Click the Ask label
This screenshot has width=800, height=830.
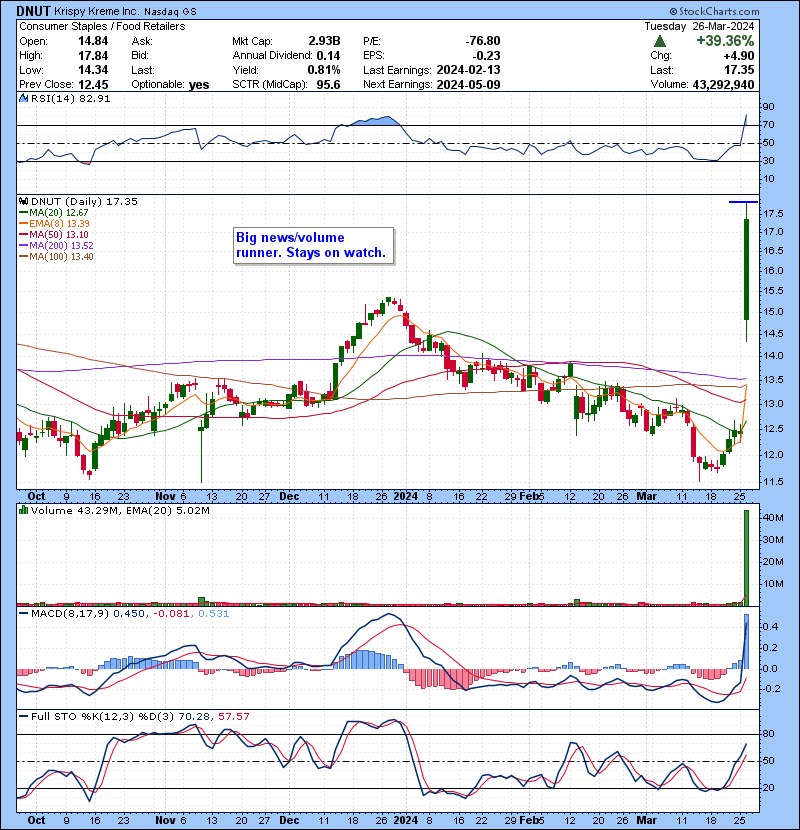[142, 41]
